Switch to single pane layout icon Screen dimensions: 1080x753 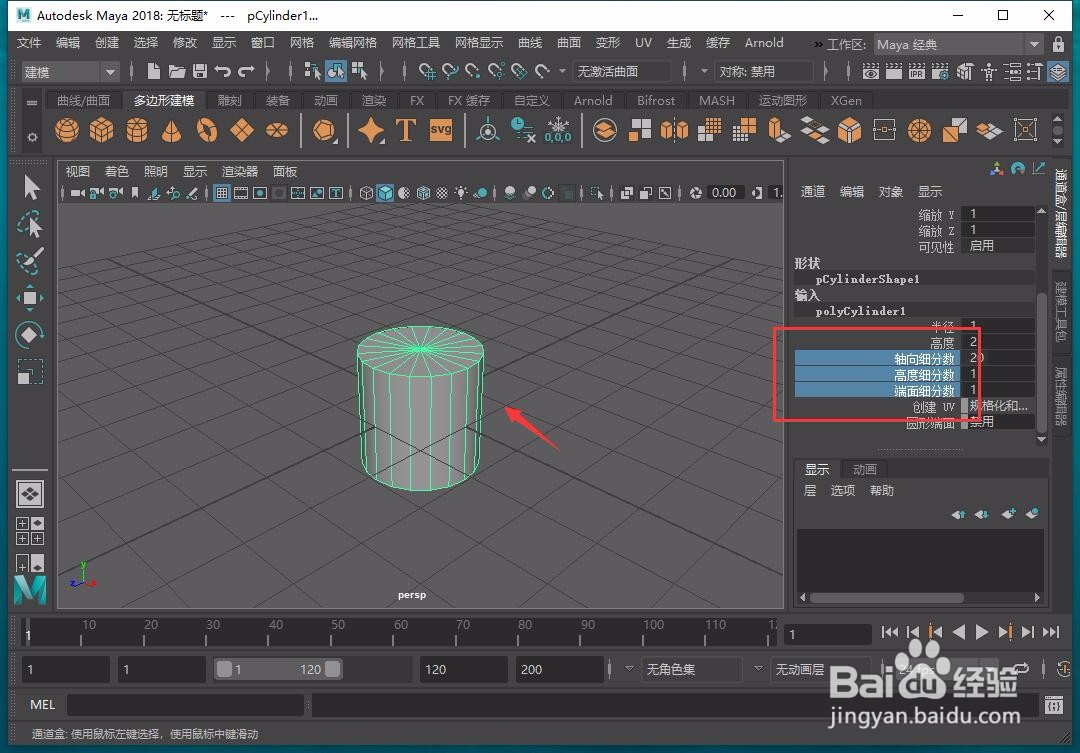point(30,494)
